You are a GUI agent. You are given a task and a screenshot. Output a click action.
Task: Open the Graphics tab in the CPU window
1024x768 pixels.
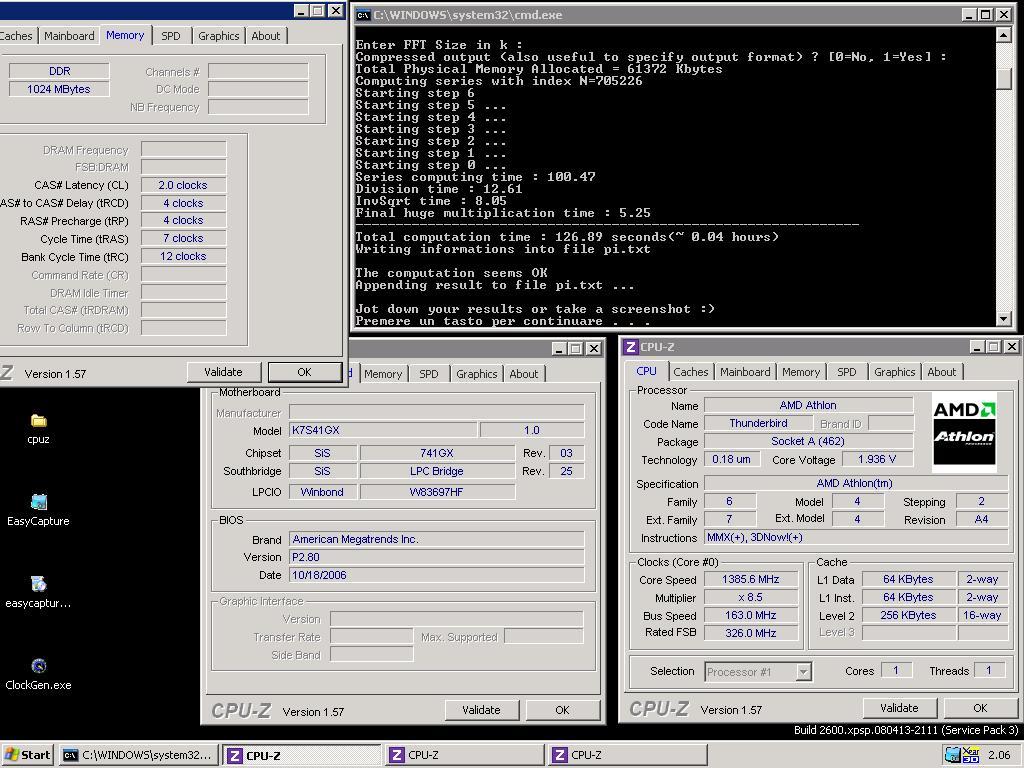(x=894, y=372)
